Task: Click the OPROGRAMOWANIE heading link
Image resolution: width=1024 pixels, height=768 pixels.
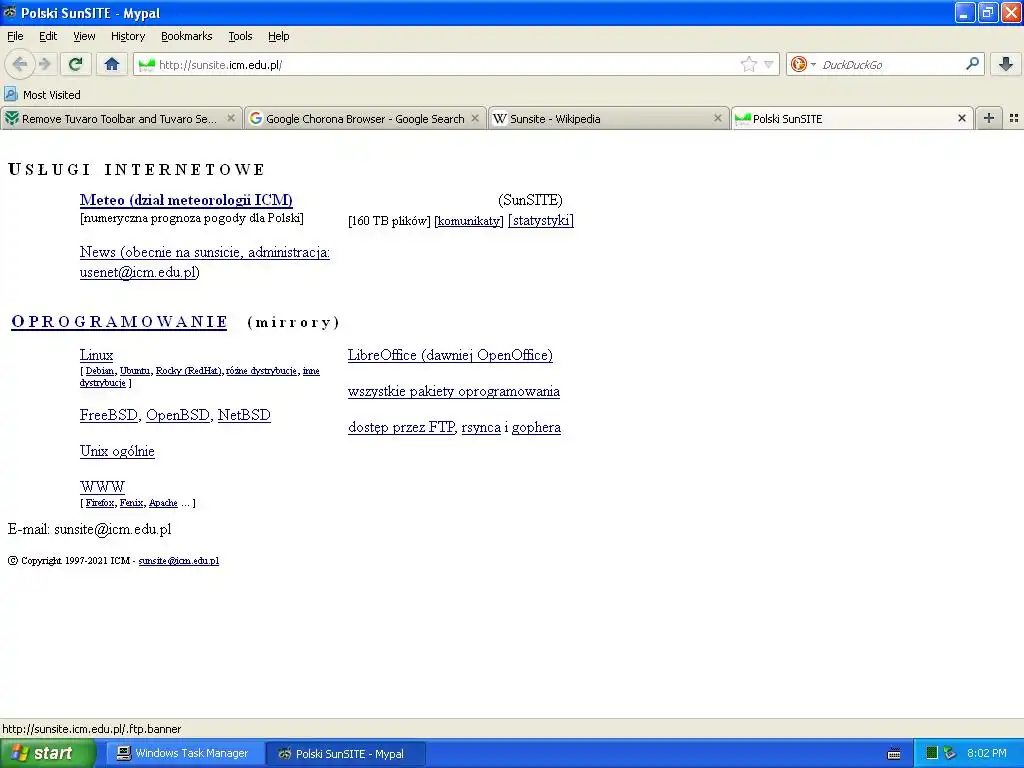Action: coord(119,322)
